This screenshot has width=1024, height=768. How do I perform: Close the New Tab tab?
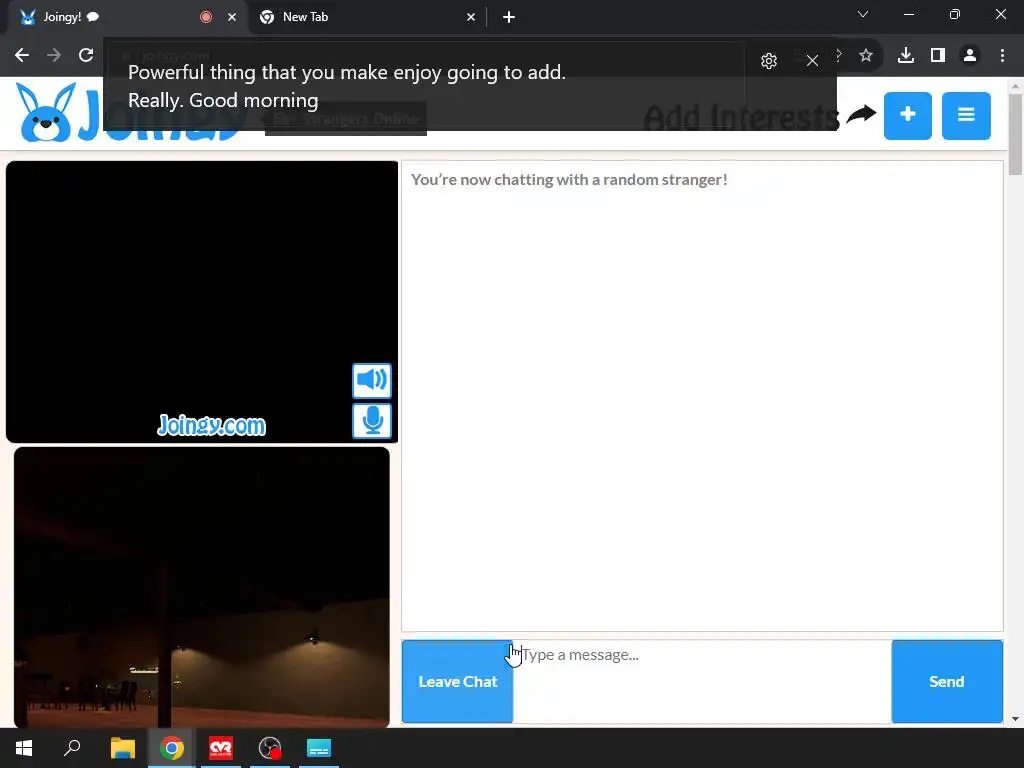click(471, 17)
